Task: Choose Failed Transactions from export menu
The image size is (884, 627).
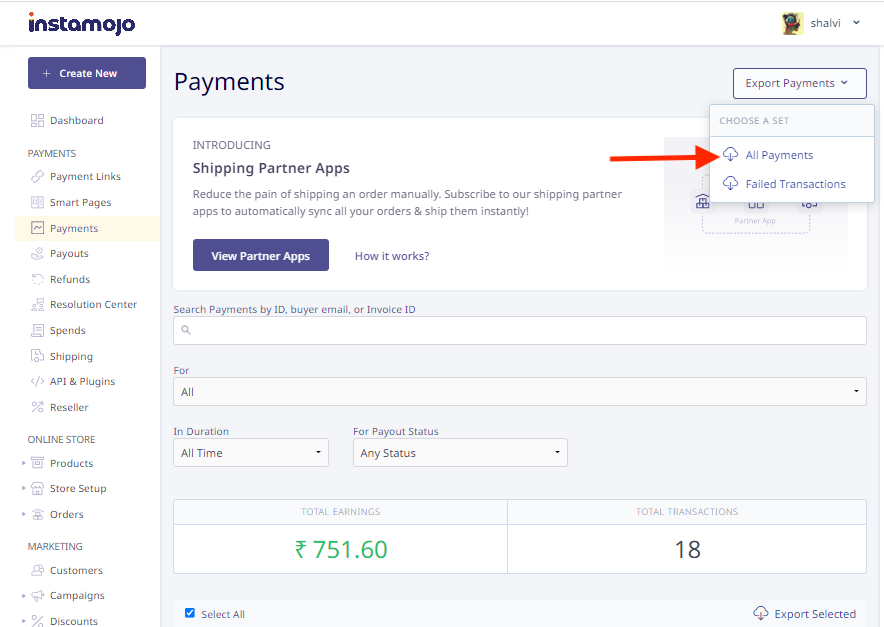Action: (x=795, y=184)
